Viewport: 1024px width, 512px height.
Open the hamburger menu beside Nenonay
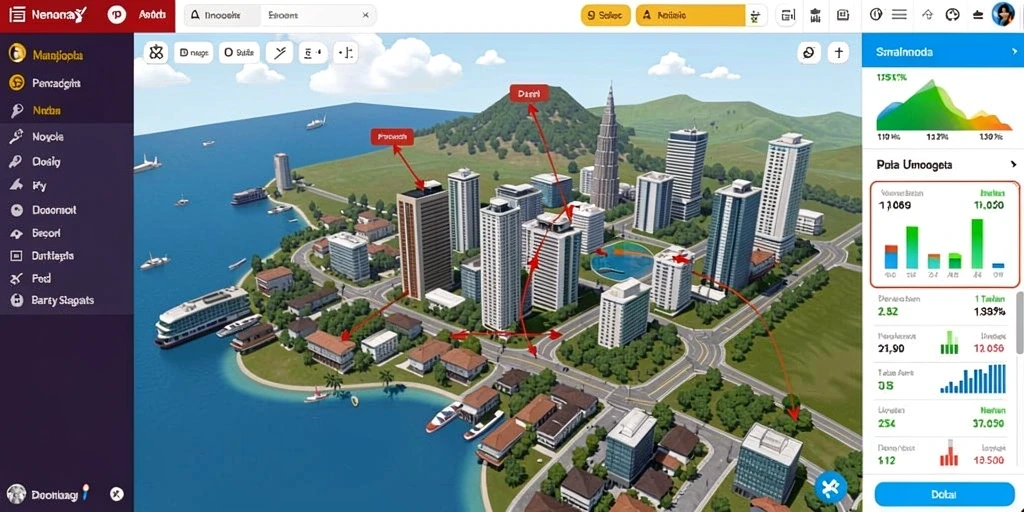[x=17, y=15]
